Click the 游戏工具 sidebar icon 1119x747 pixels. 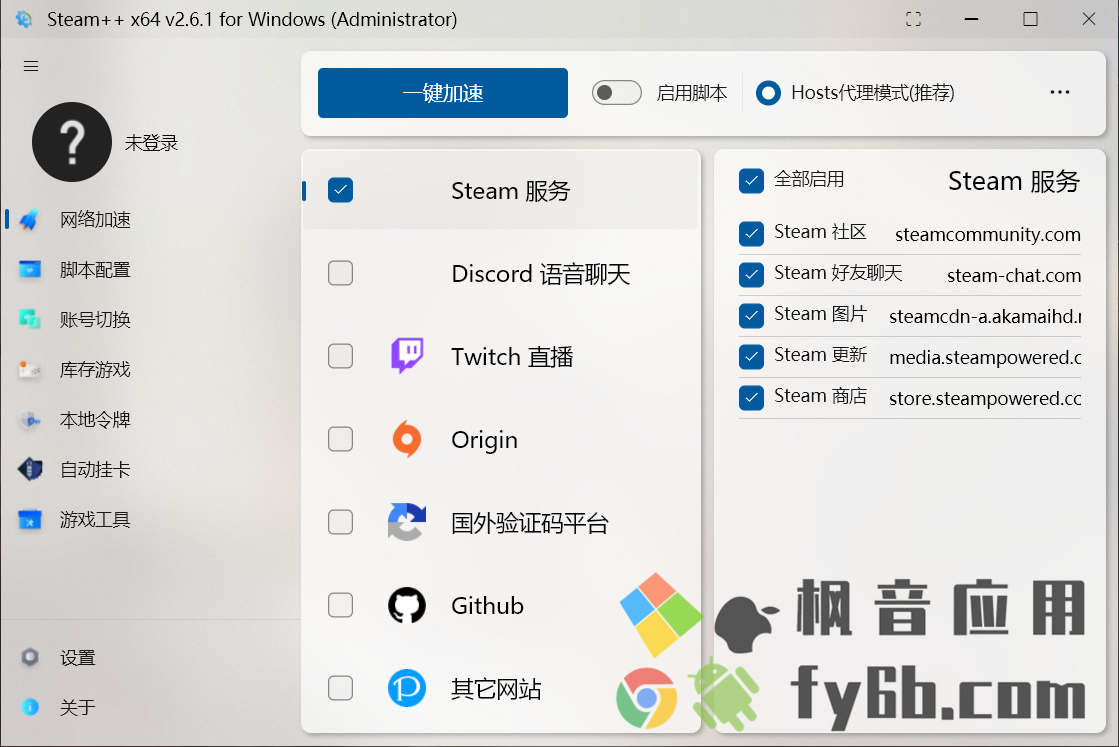(29, 519)
